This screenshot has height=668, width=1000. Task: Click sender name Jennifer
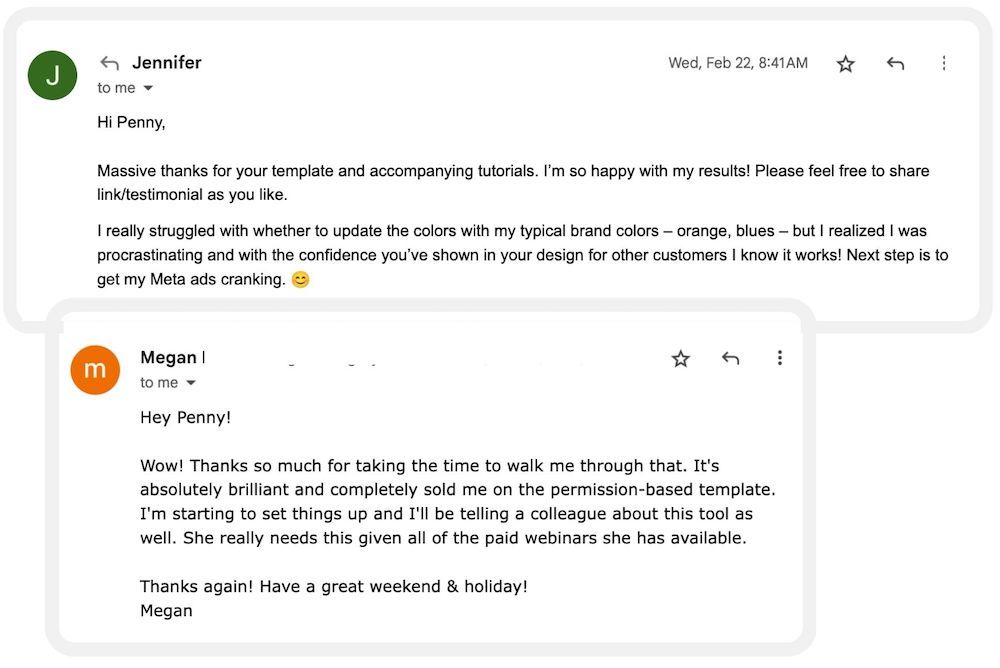pyautogui.click(x=167, y=63)
